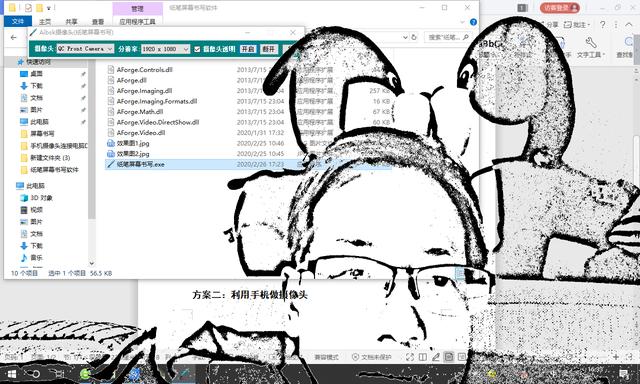This screenshot has height=384, width=640.
Task: Open 新建文件夹 (3) in sidebar
Action: pos(50,158)
